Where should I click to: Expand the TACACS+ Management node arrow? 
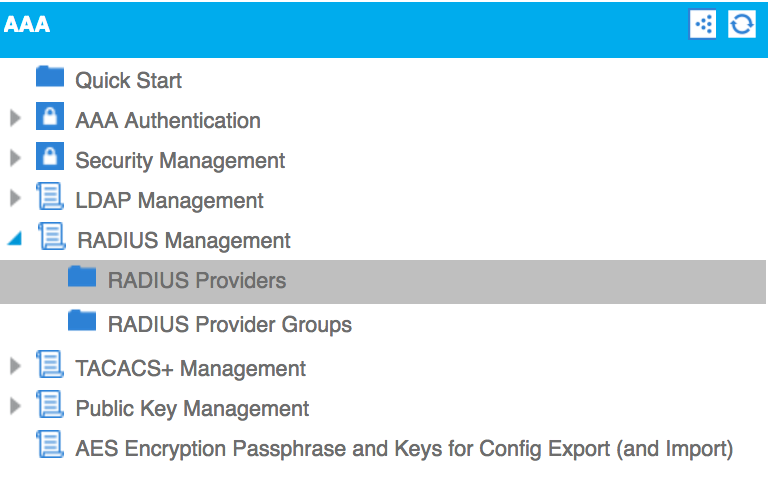[x=15, y=366]
